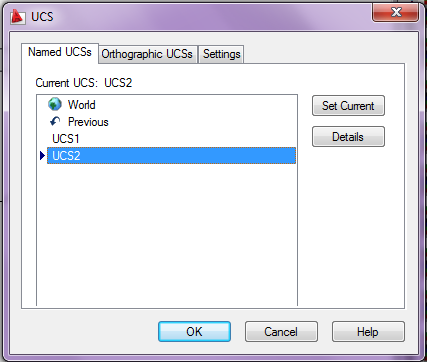The image size is (427, 362).
Task: Click the current-UCS triangle marker beside UCS2
Action: point(42,155)
